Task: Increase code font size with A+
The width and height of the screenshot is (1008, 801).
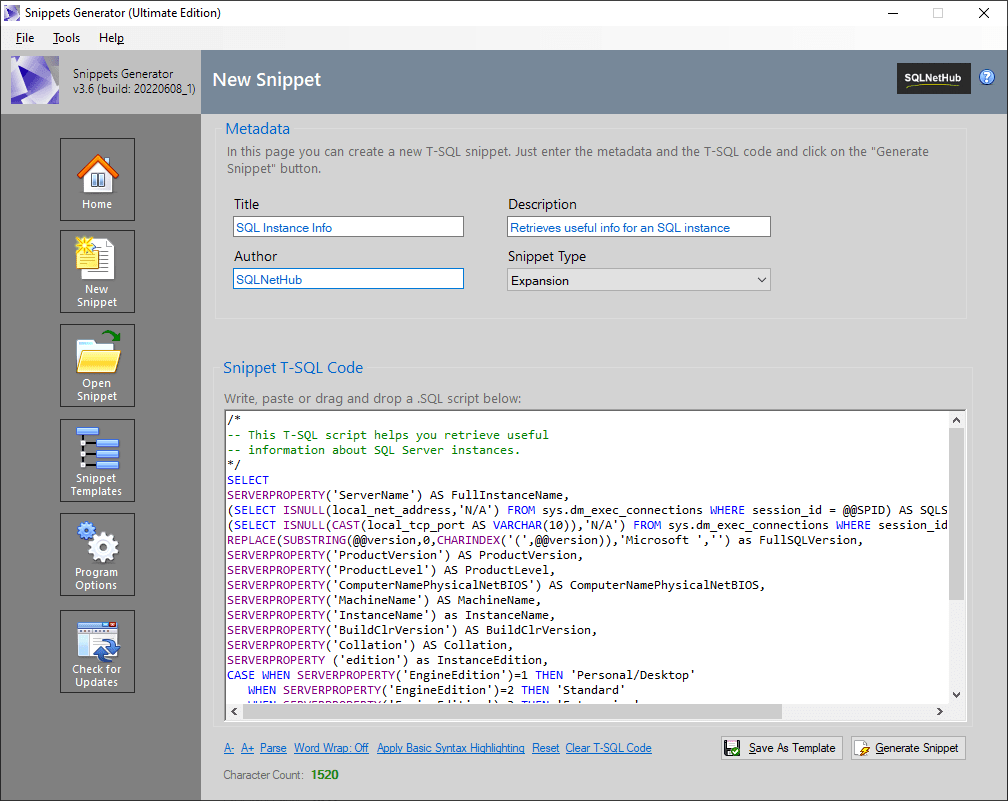Action: (x=246, y=747)
